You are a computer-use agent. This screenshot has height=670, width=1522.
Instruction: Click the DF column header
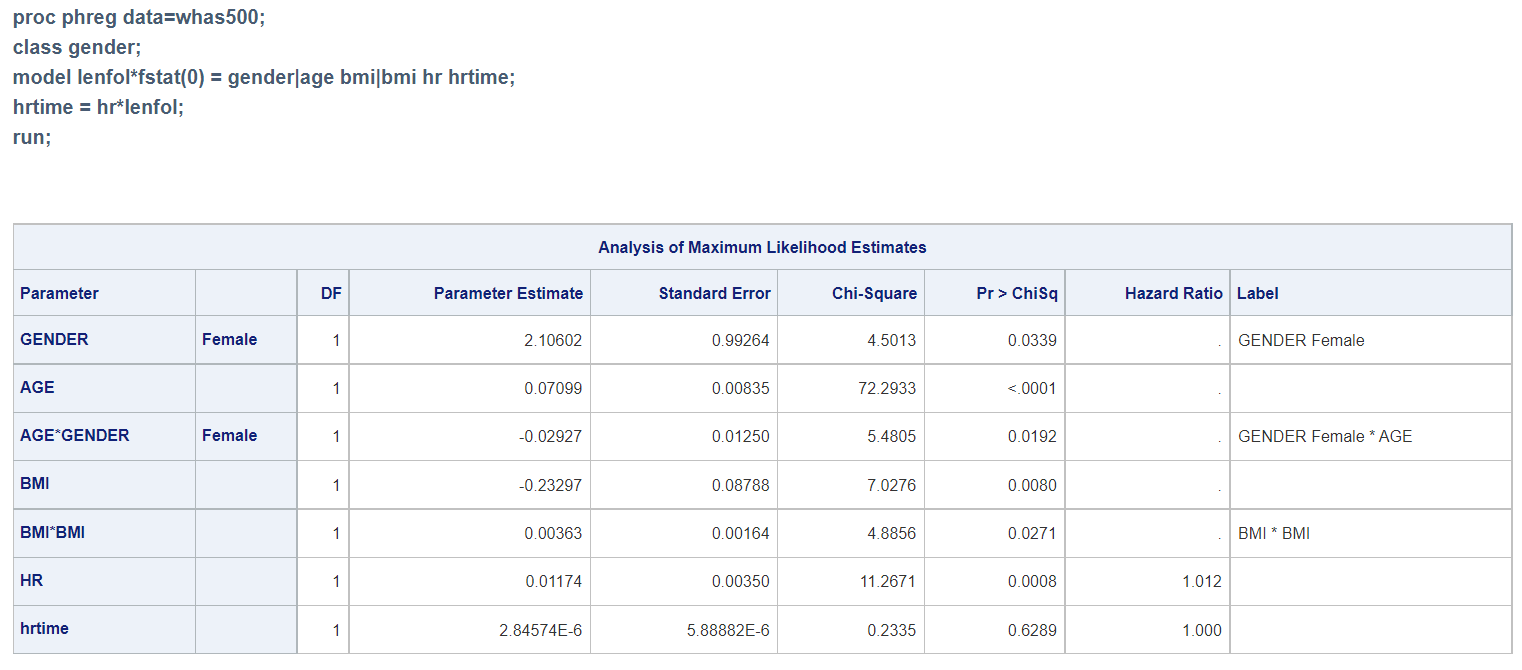[330, 293]
